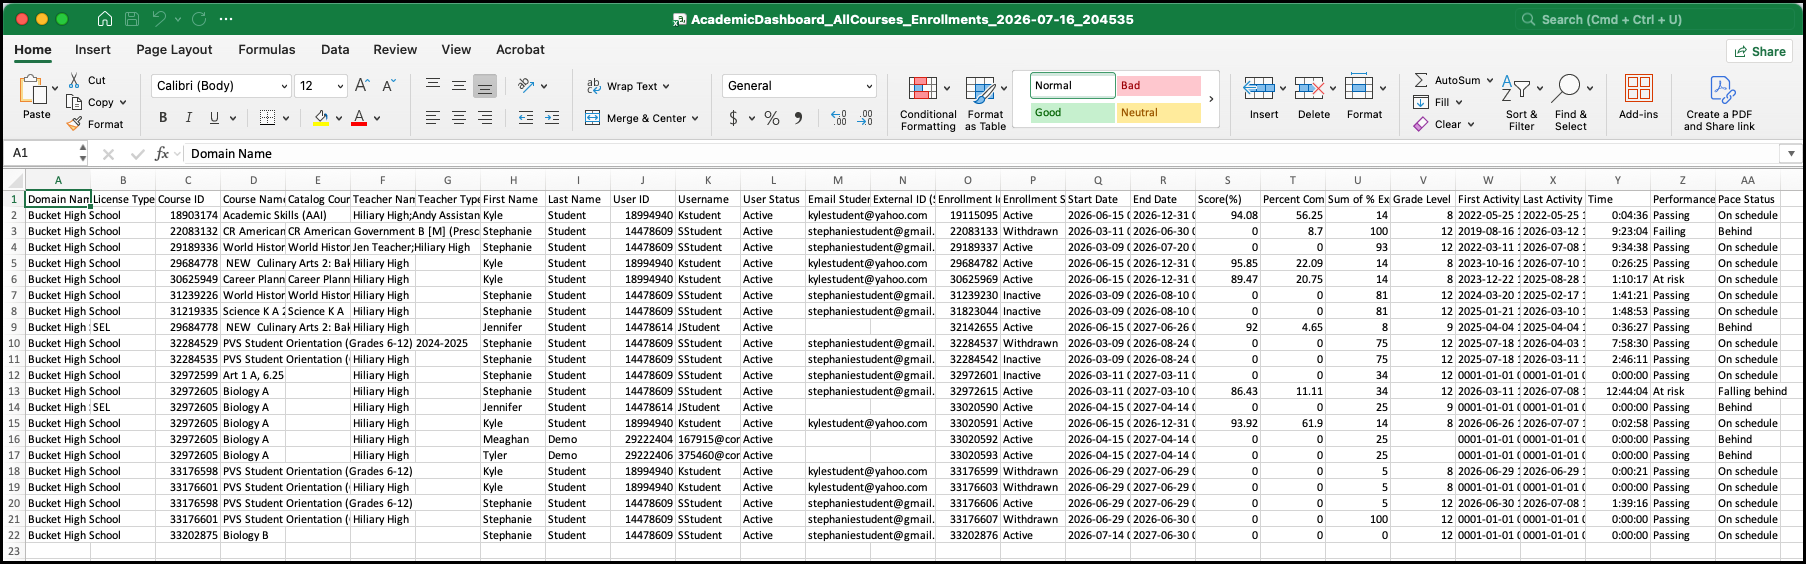Image resolution: width=1806 pixels, height=564 pixels.
Task: Redo the last action
Action: click(x=198, y=19)
